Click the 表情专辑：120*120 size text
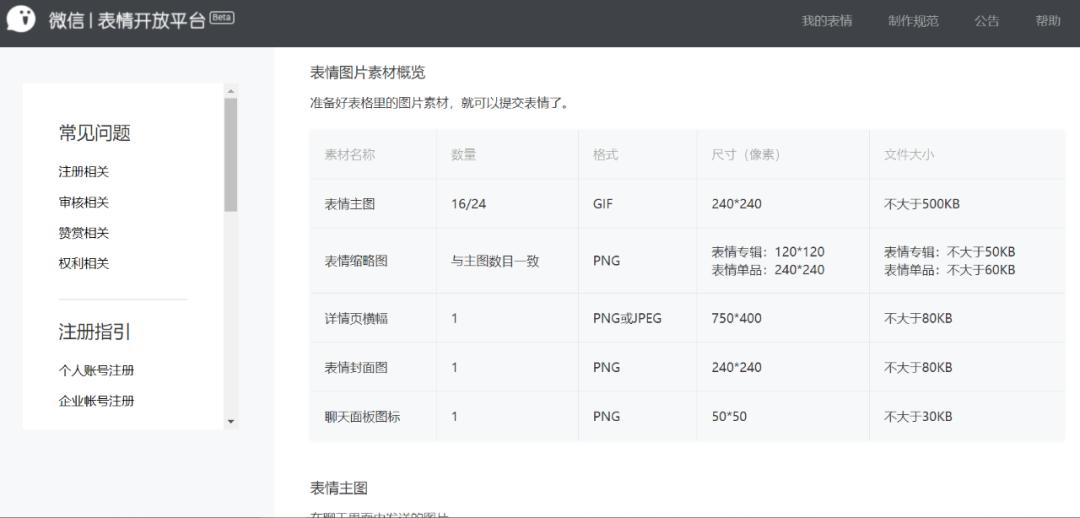Screen dimensions: 1080x518 768,252
